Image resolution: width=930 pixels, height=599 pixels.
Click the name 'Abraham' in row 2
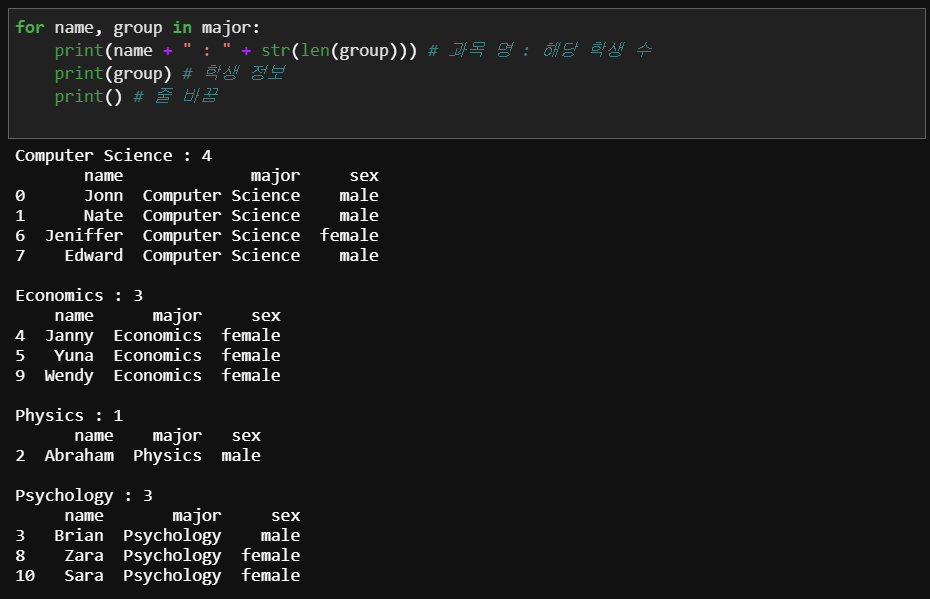tap(79, 455)
